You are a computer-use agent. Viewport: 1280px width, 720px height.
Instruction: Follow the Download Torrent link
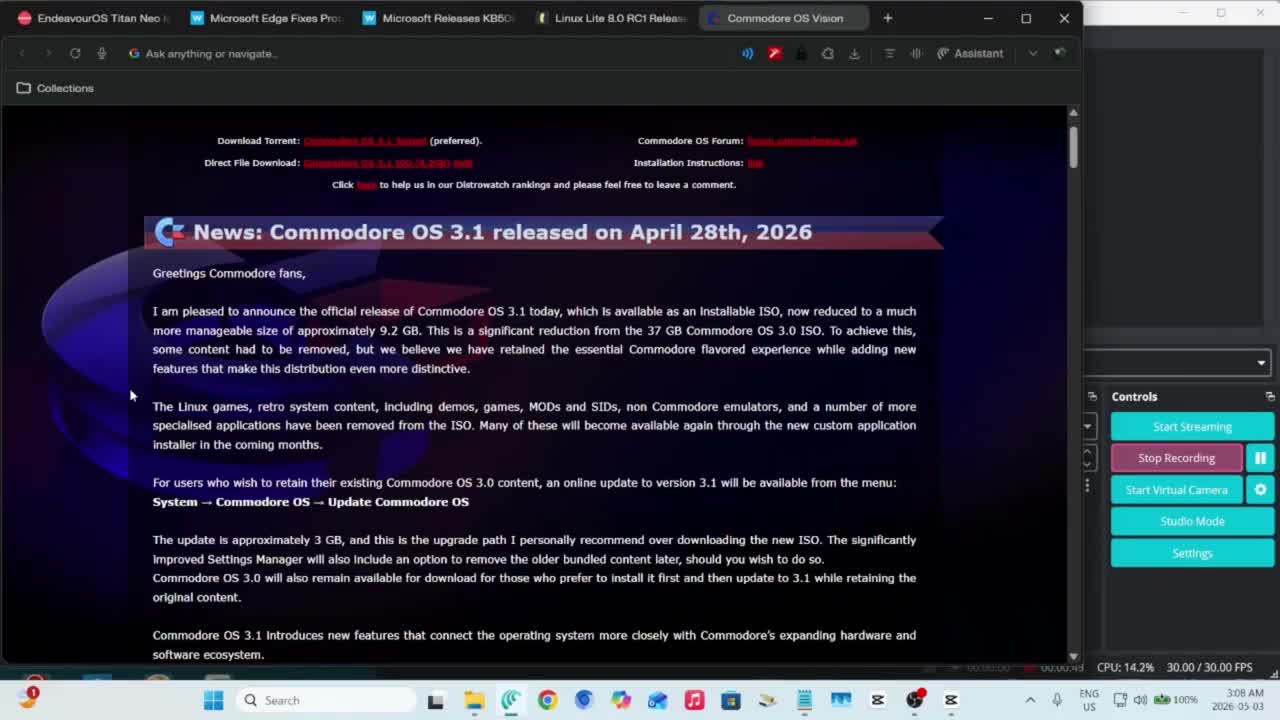(365, 141)
